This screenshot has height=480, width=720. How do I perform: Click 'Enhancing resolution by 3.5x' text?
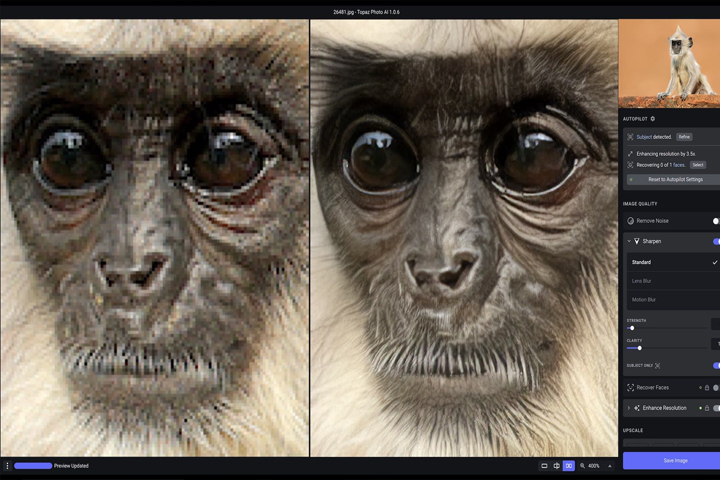point(666,154)
